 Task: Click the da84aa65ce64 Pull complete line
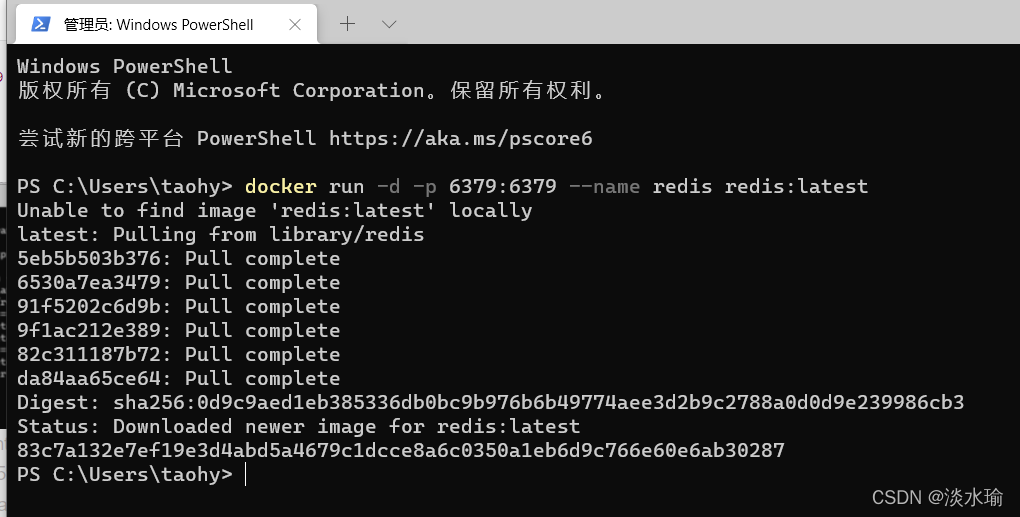pos(179,378)
